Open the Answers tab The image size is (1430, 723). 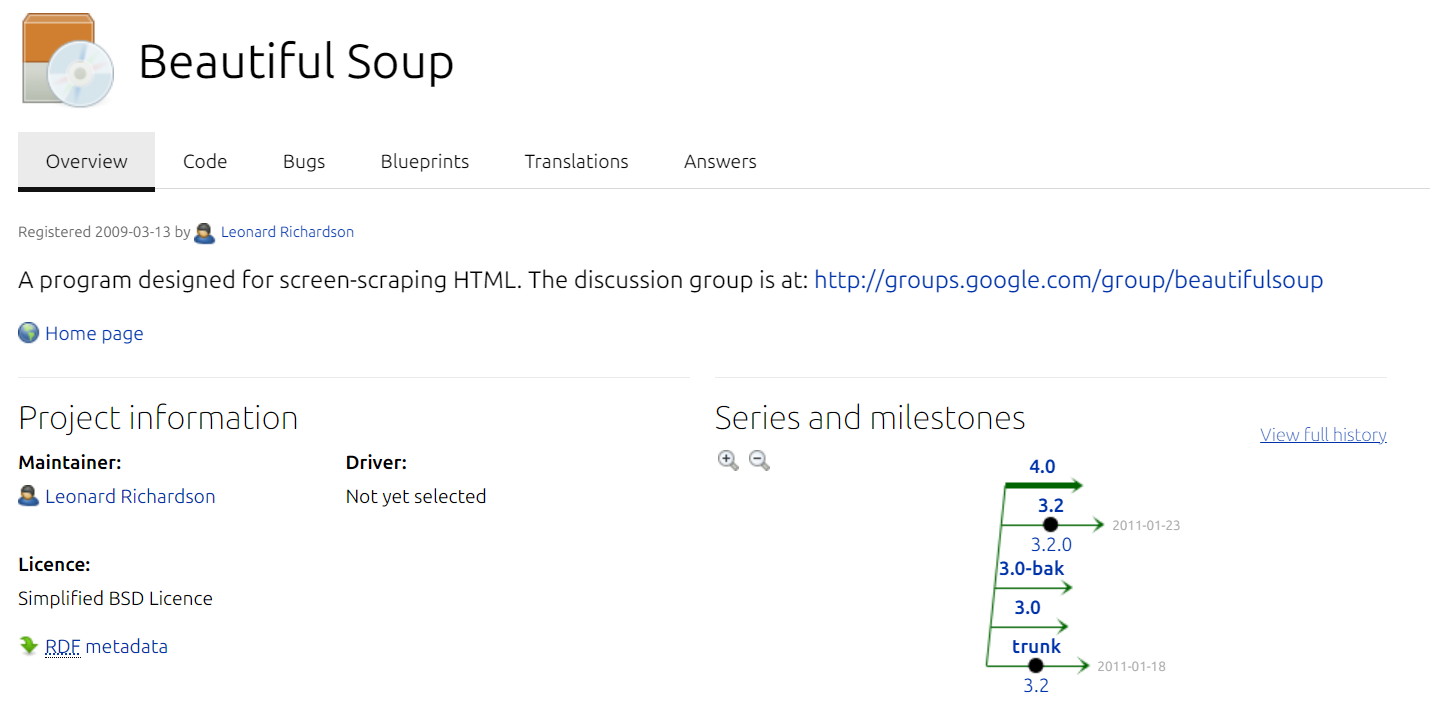719,161
